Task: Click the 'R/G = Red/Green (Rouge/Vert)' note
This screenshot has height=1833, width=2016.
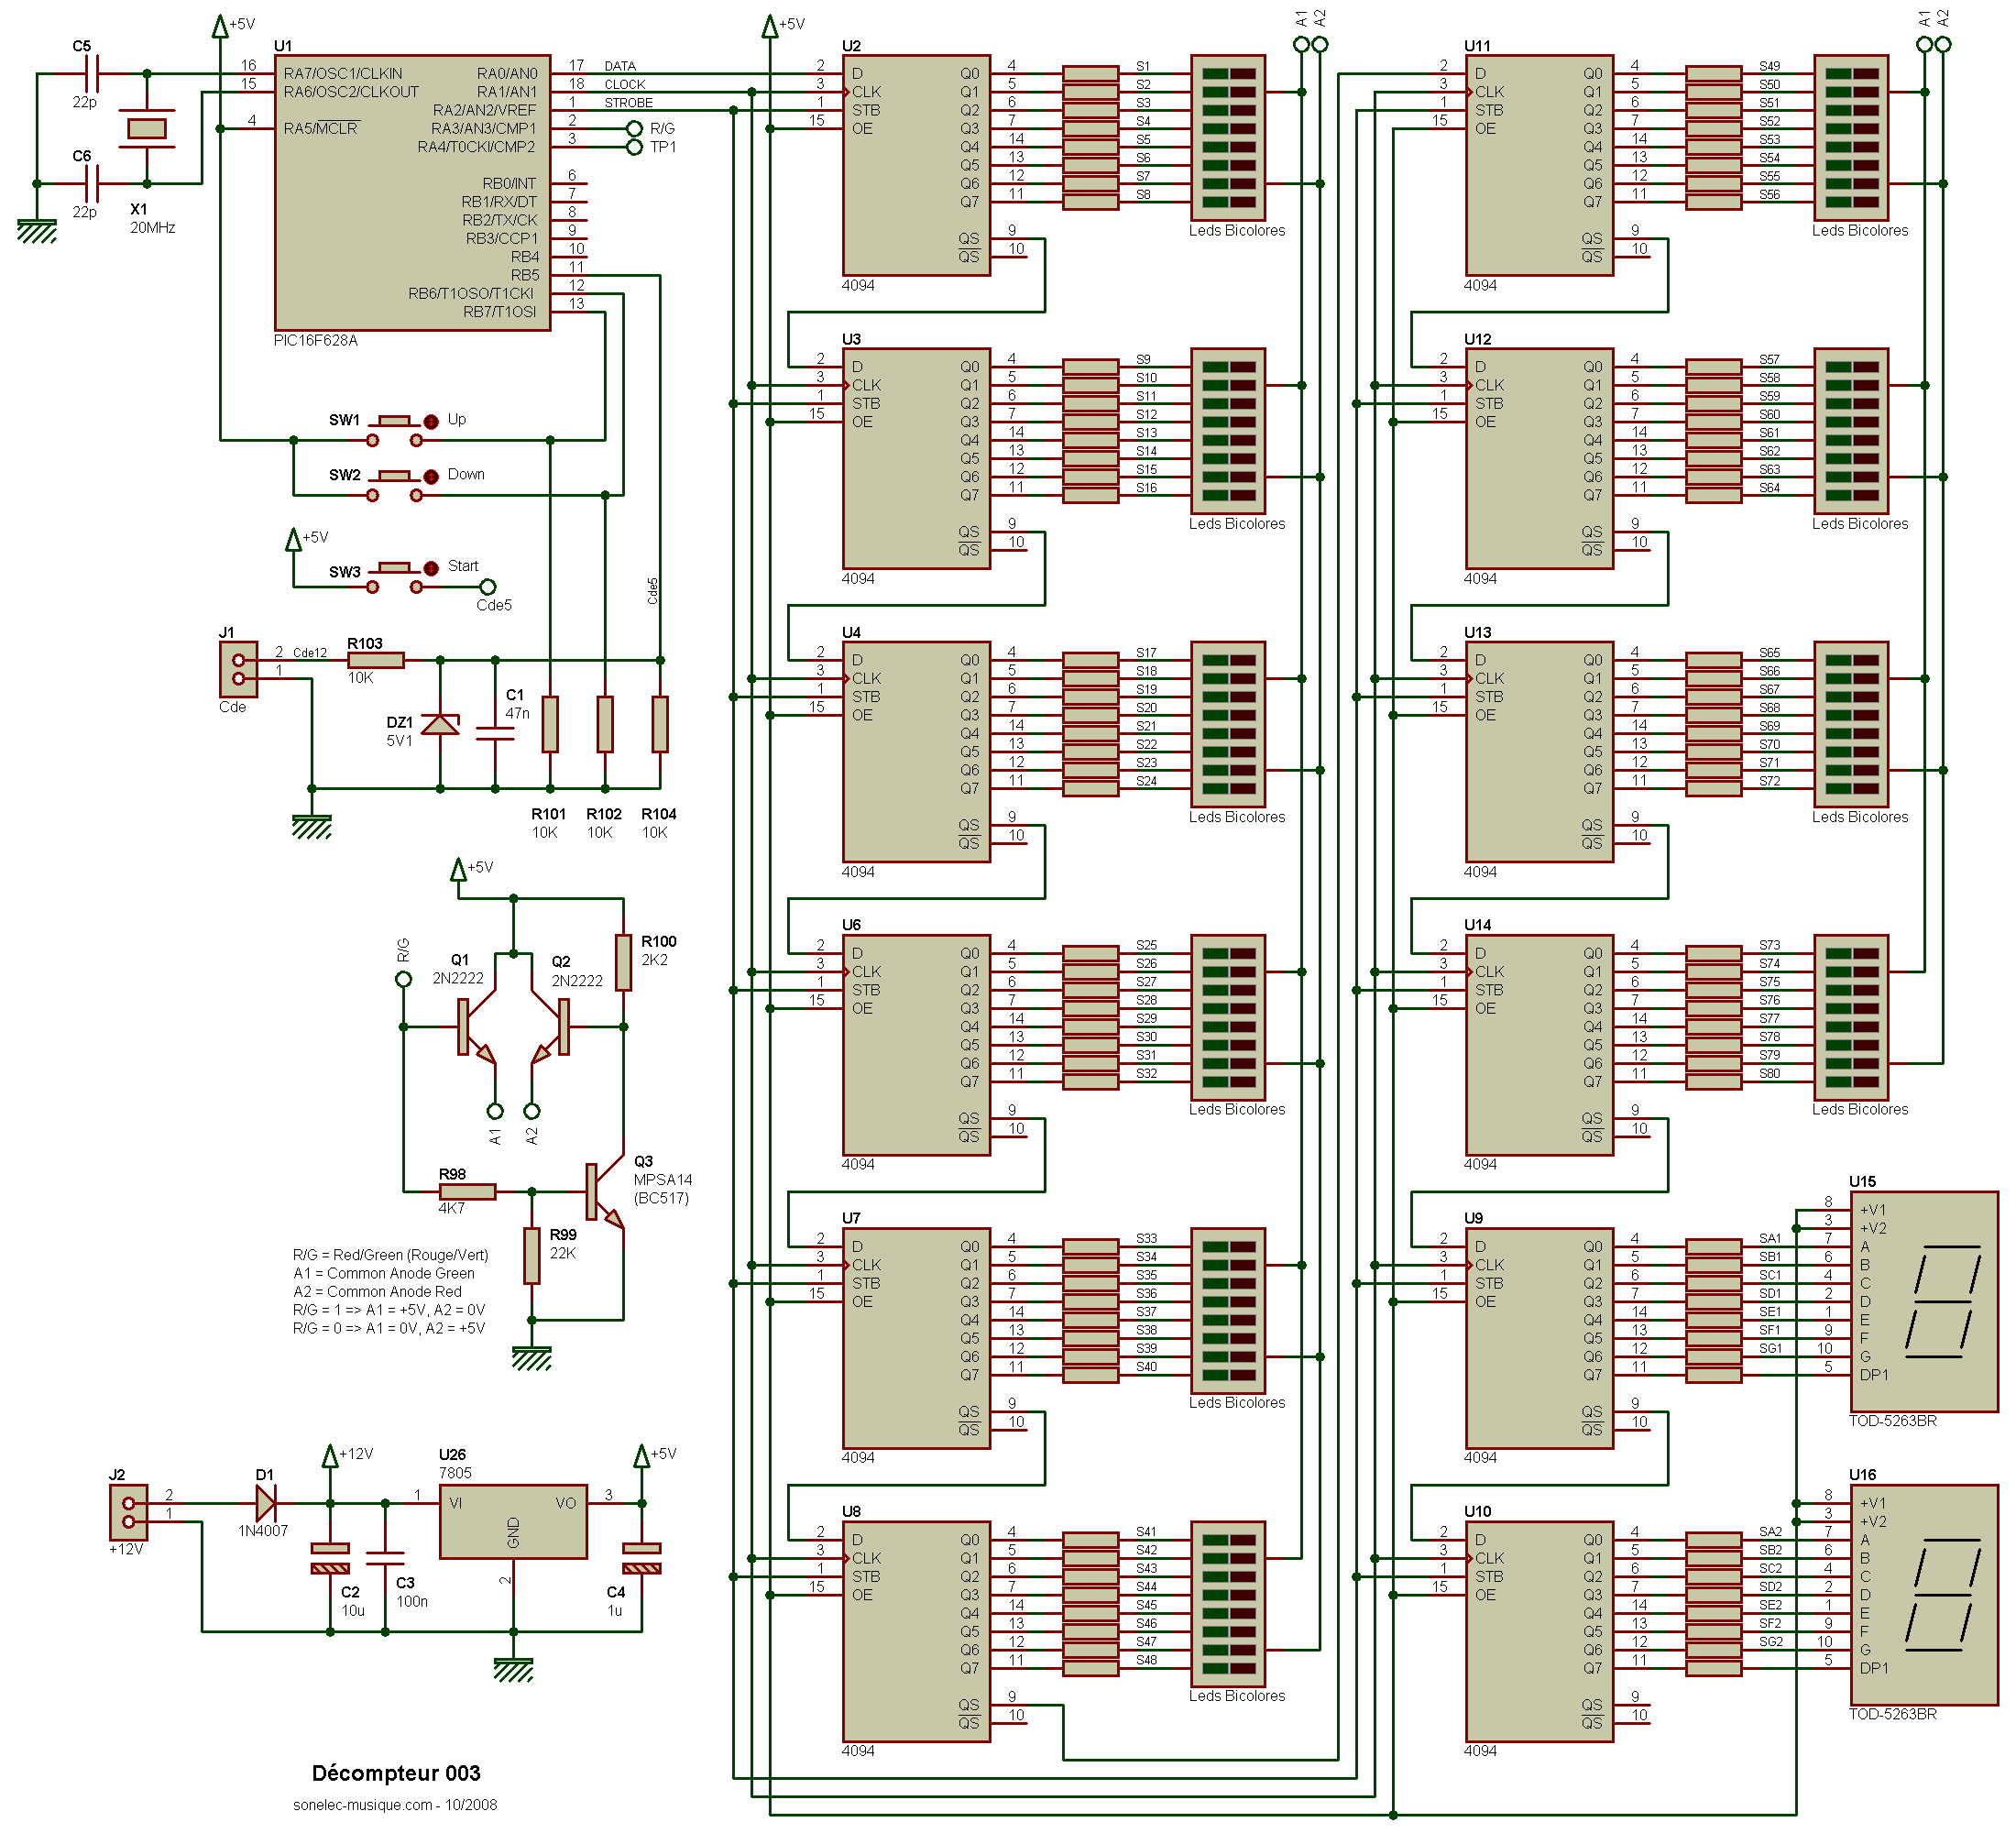Action: pos(391,1255)
